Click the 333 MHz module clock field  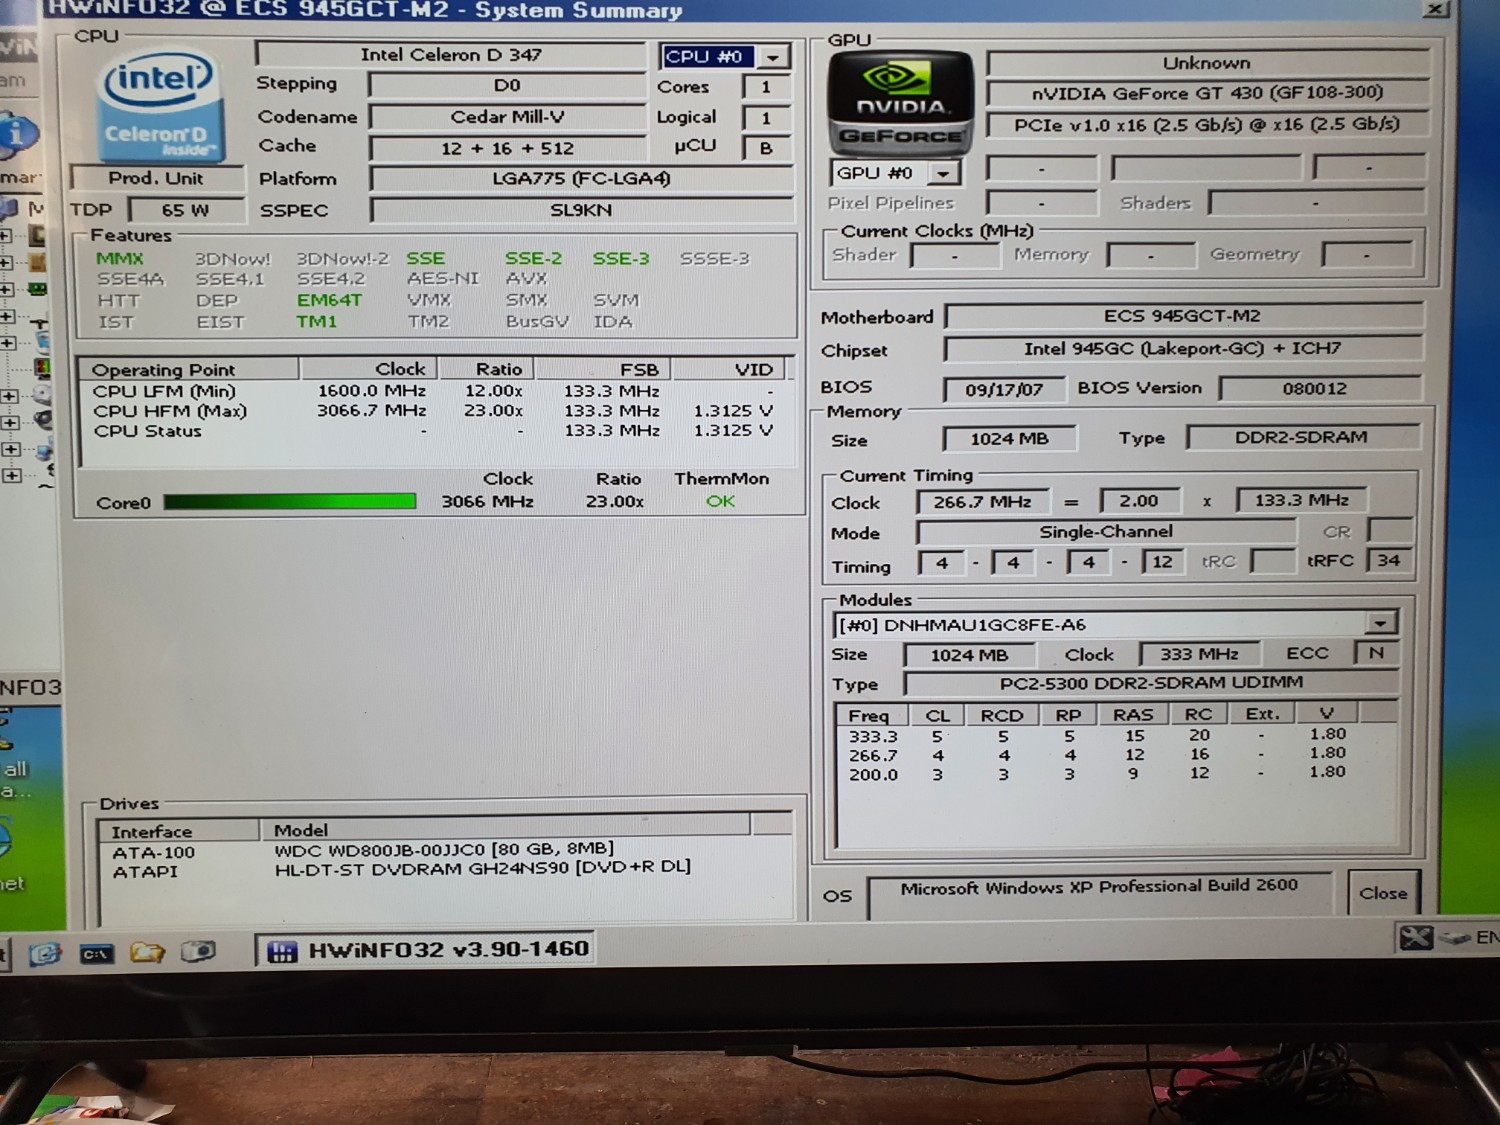point(1199,655)
